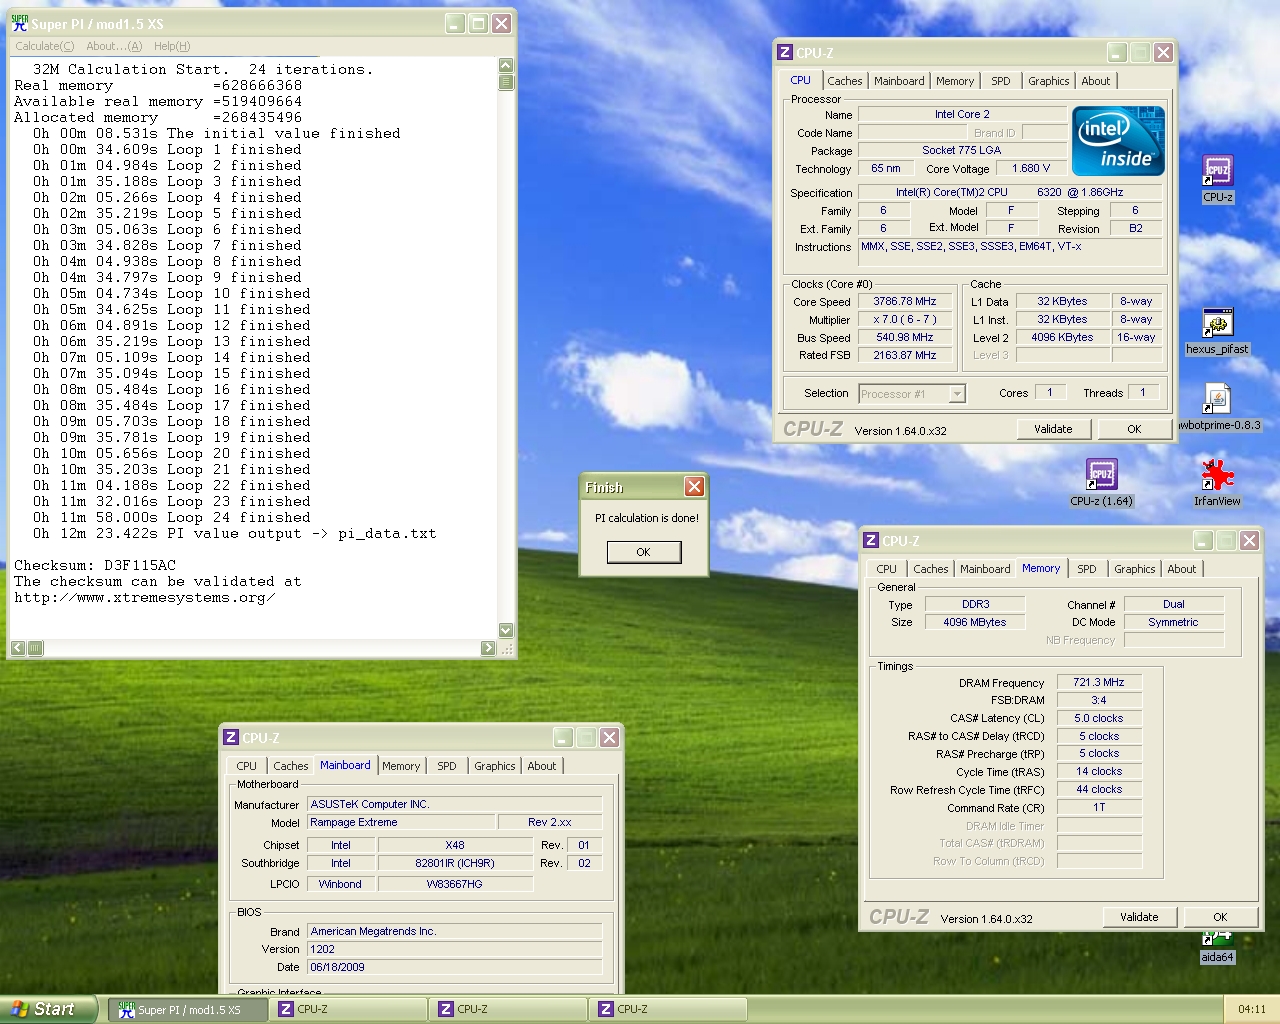Image resolution: width=1280 pixels, height=1024 pixels.
Task: Select Caches tab in CPU-Z Memory window
Action: coord(931,570)
